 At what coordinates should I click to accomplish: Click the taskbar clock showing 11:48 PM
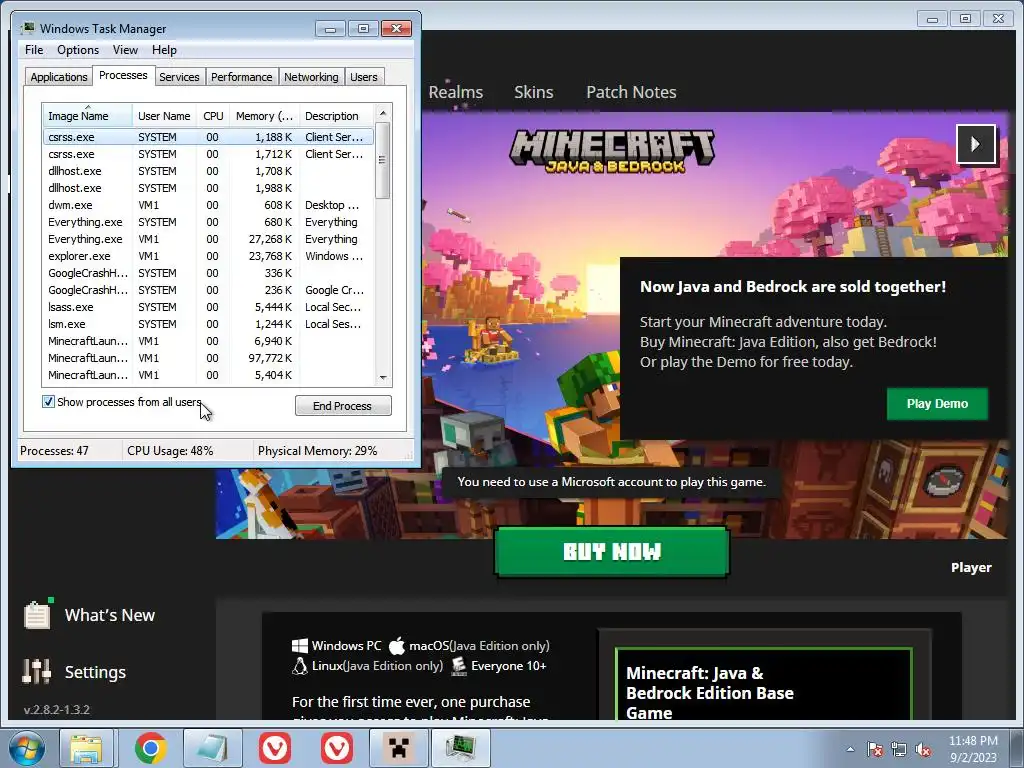973,748
